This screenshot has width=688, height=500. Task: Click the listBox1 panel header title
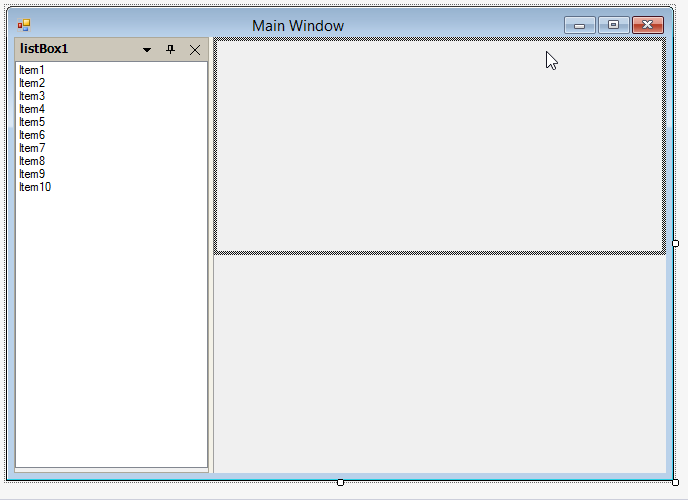pyautogui.click(x=44, y=49)
